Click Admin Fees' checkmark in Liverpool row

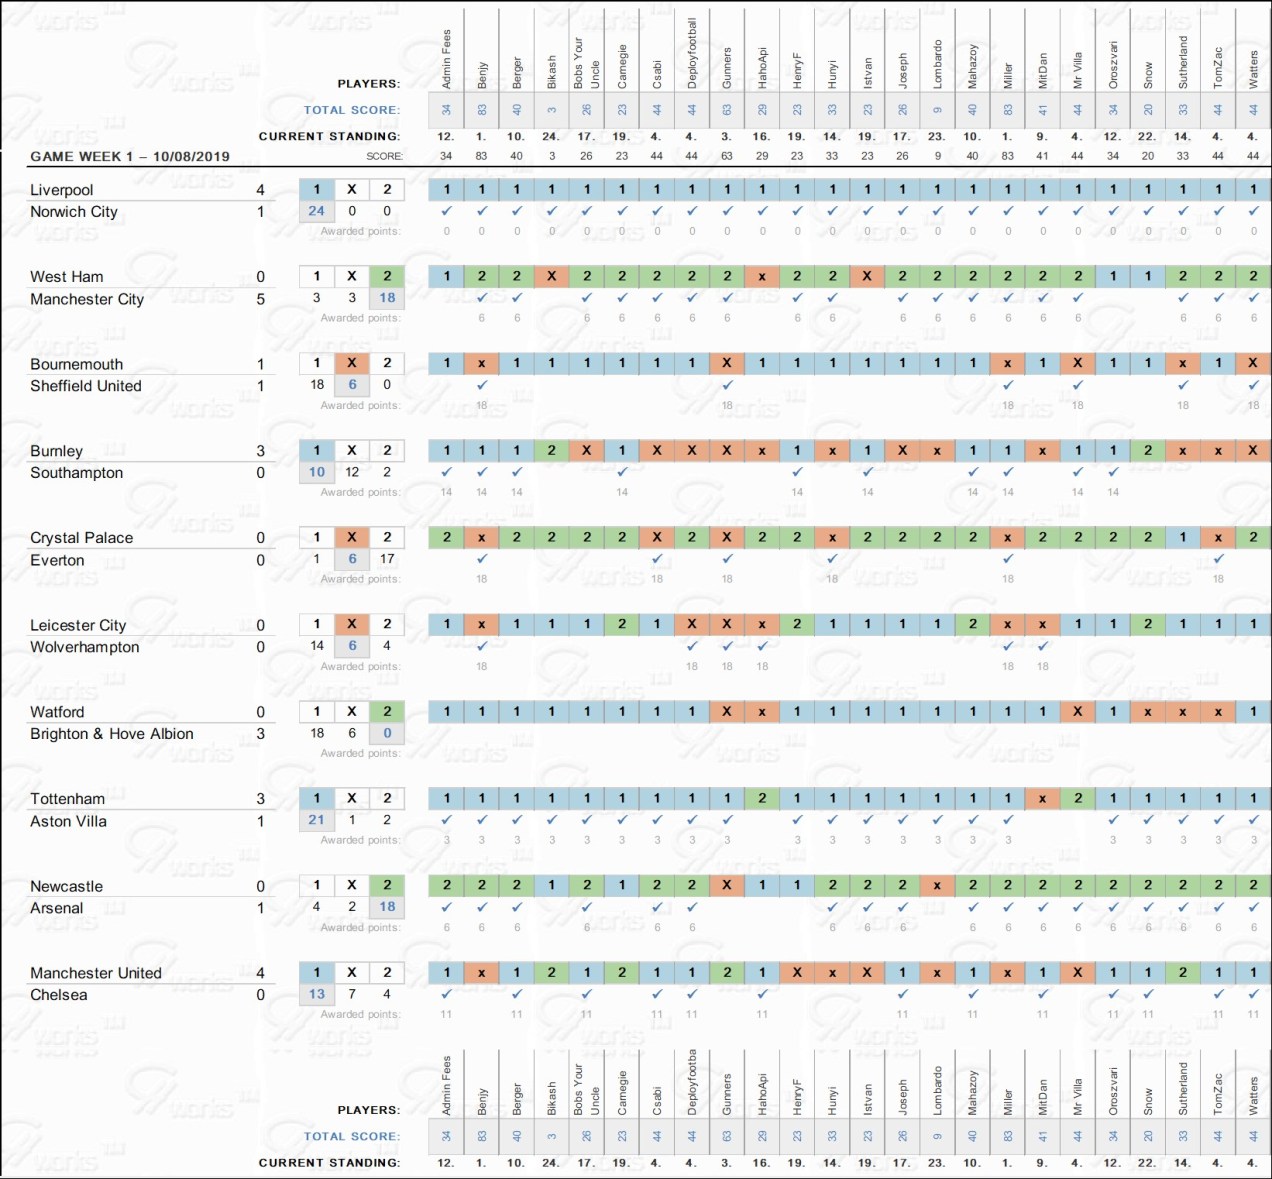click(x=446, y=211)
